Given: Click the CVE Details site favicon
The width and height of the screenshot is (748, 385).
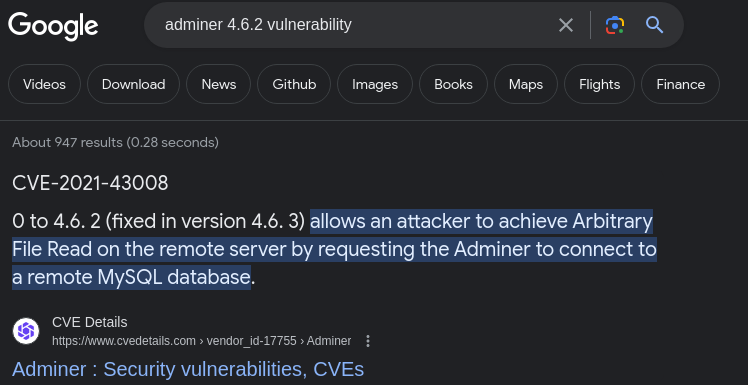Looking at the screenshot, I should coord(26,331).
